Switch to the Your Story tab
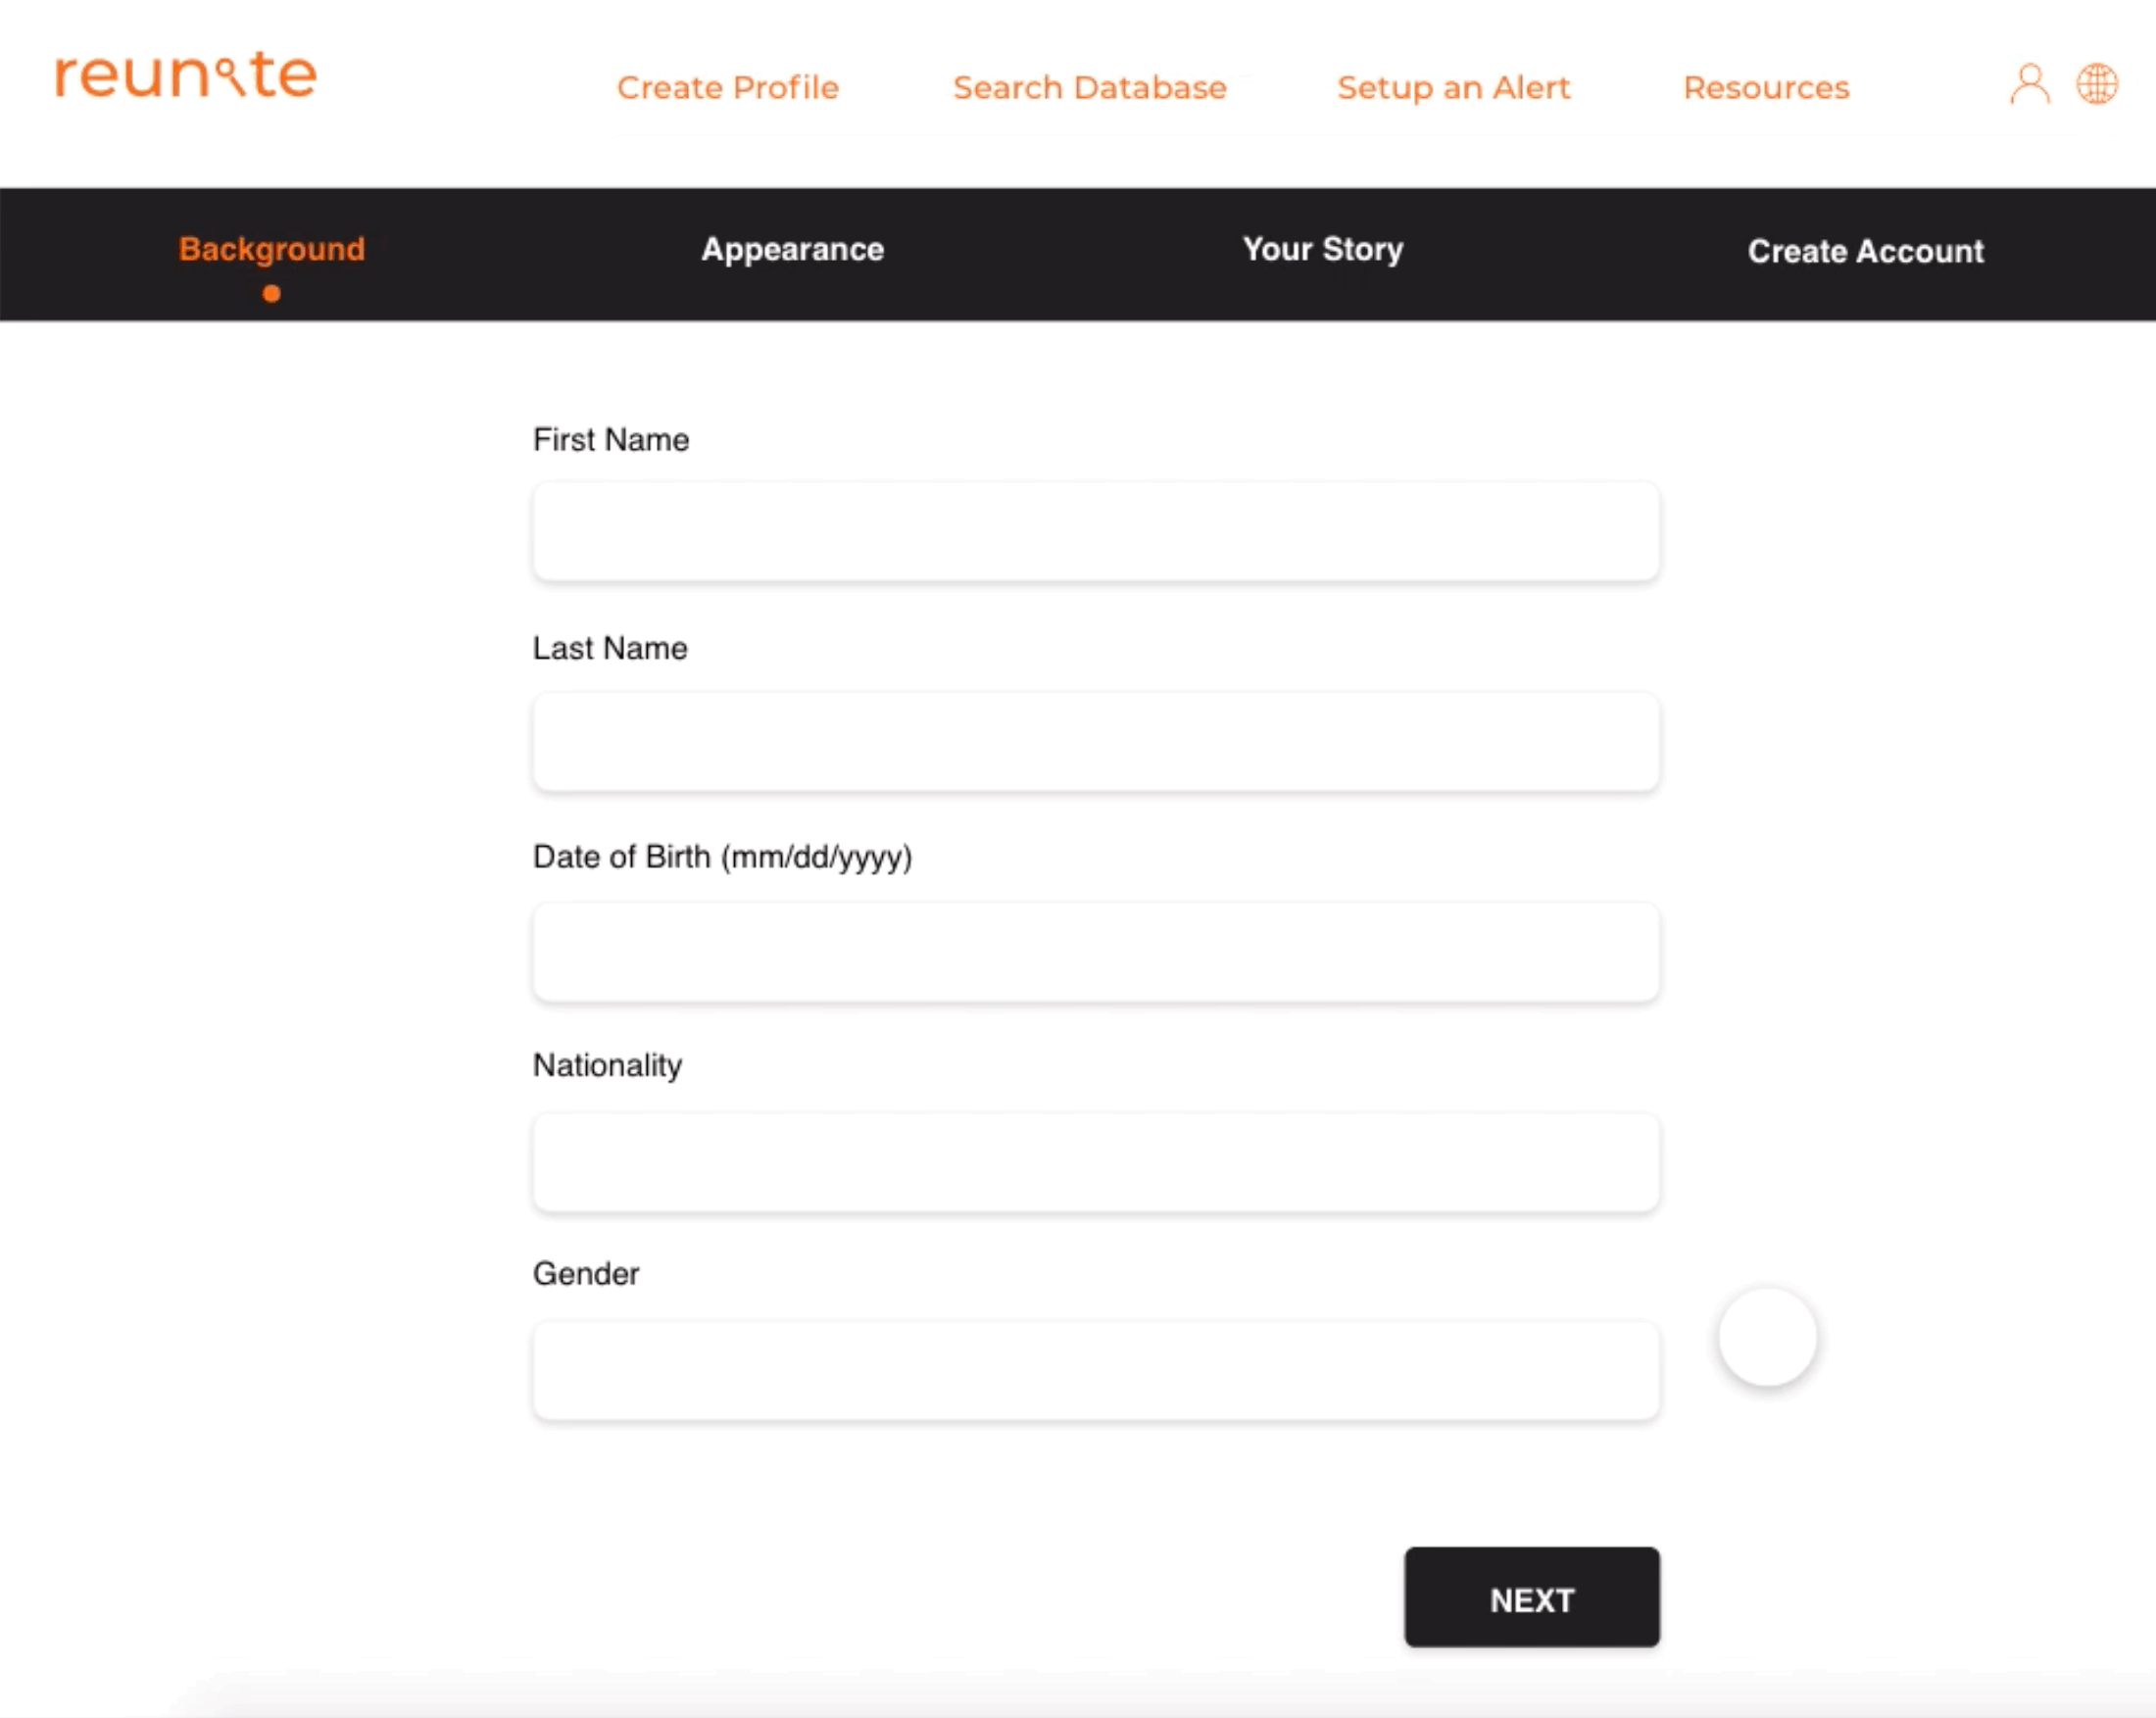 pyautogui.click(x=1322, y=249)
